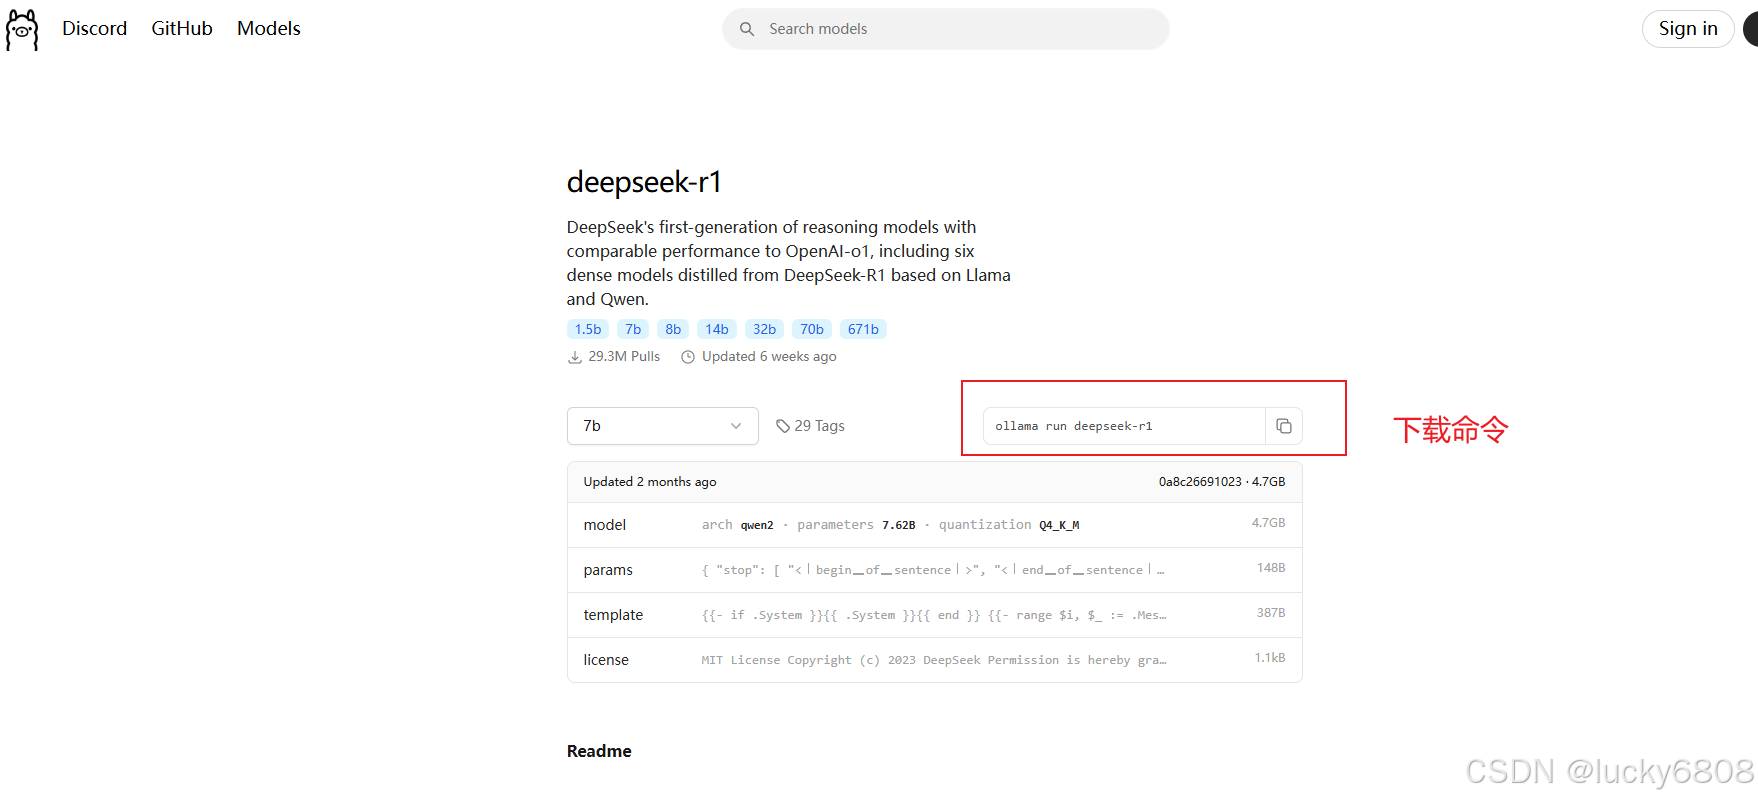The width and height of the screenshot is (1758, 801).
Task: Click the 1.1kB size in license row
Action: [x=1270, y=658]
